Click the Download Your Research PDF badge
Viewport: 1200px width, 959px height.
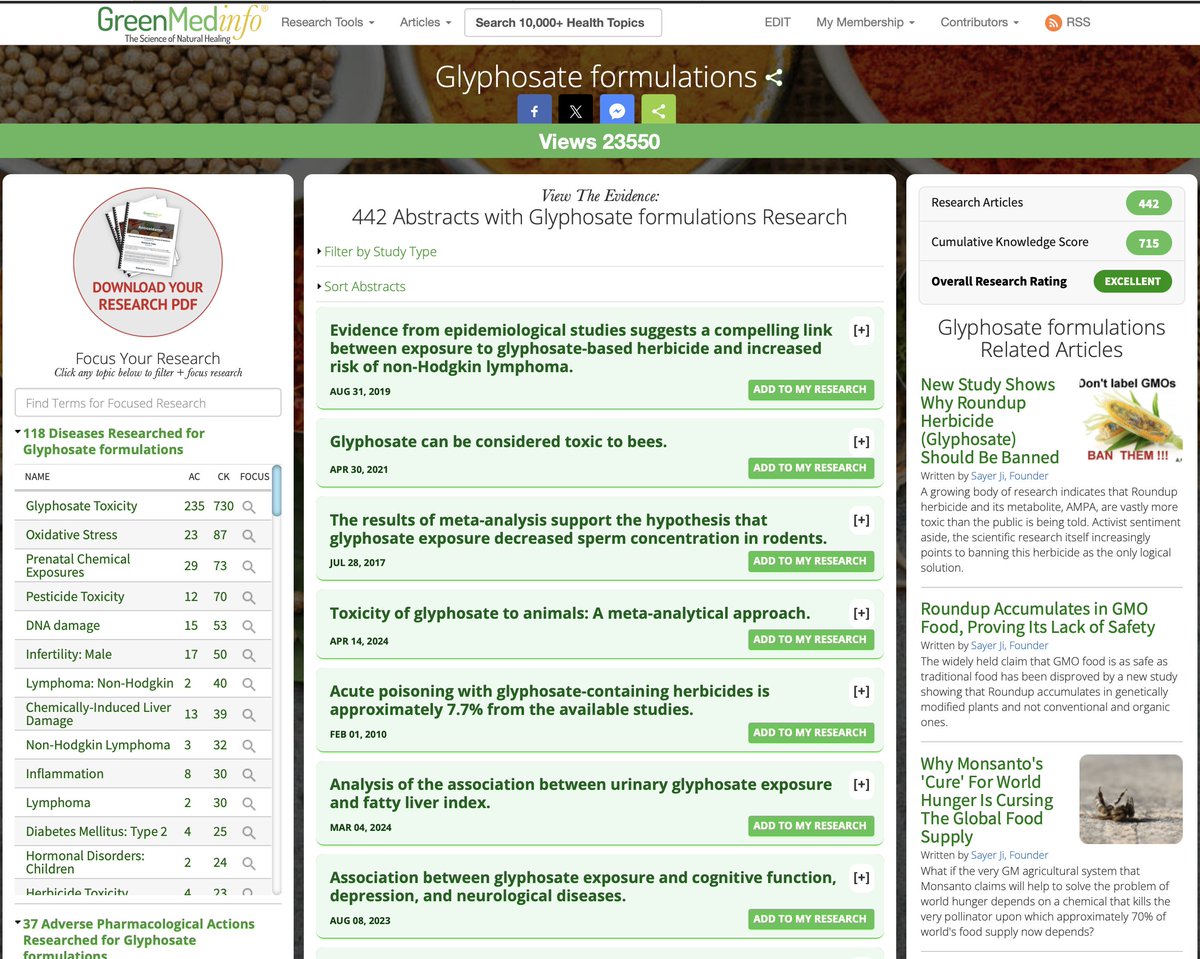click(148, 261)
